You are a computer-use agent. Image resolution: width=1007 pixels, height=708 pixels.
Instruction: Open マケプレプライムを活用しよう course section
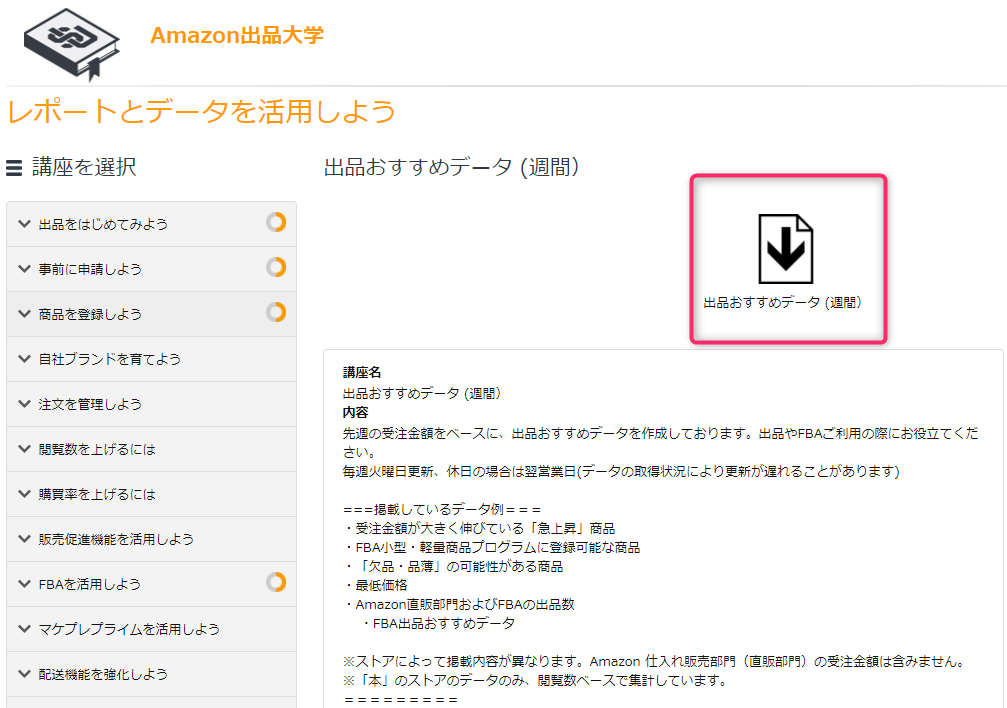point(152,629)
